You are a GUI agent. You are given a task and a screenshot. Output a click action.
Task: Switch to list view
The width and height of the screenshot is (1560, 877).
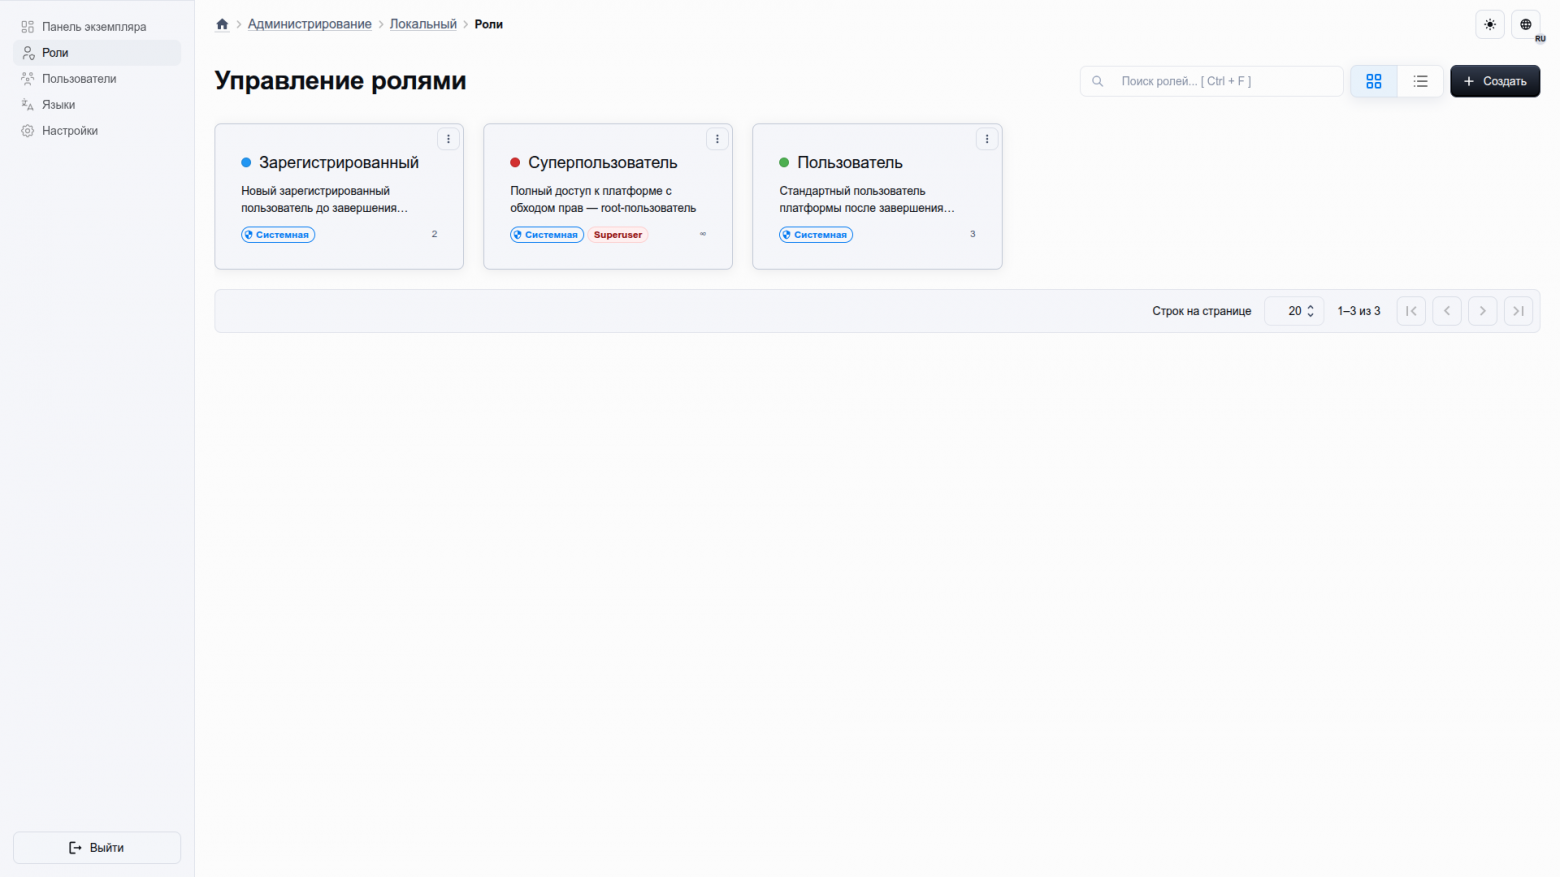point(1420,81)
